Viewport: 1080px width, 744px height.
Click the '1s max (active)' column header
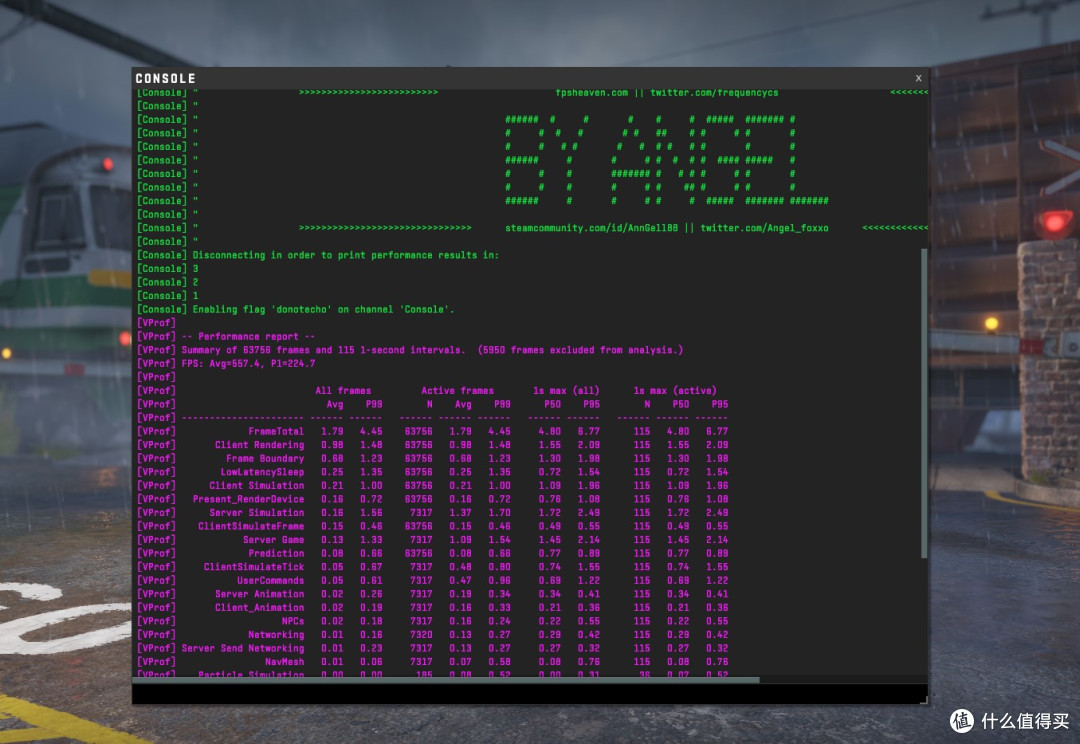tap(675, 391)
